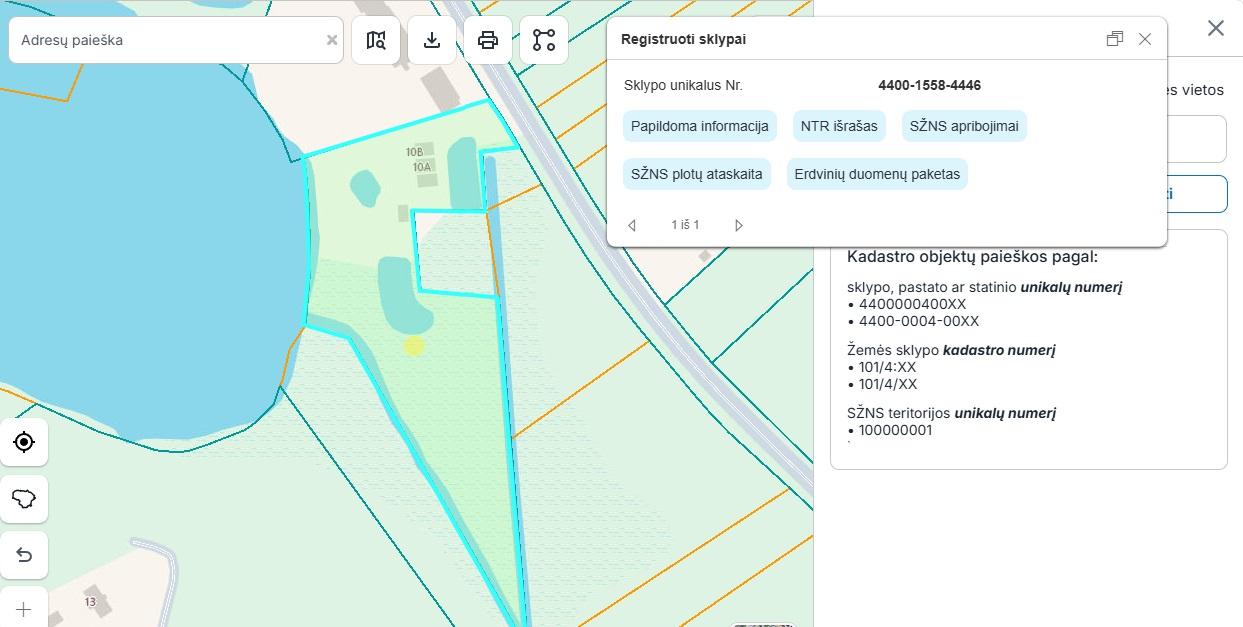Click building label 10A on map
1243x627 pixels.
[422, 168]
